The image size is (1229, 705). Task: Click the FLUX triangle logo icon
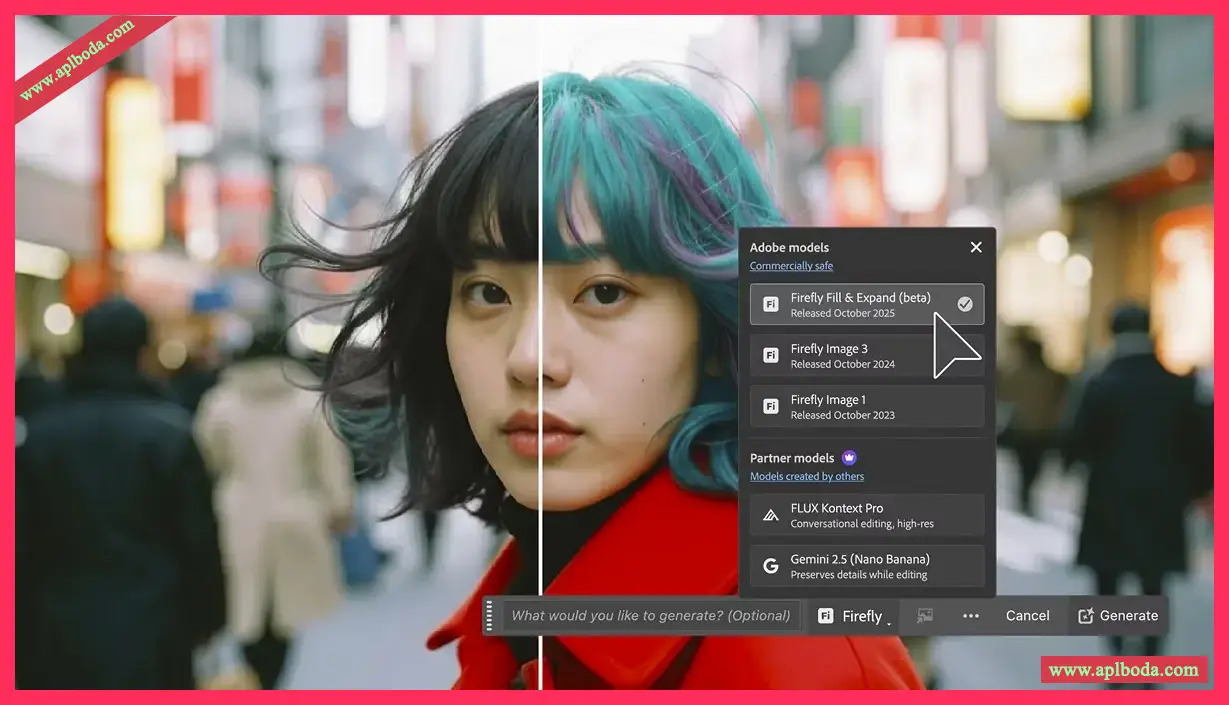771,515
